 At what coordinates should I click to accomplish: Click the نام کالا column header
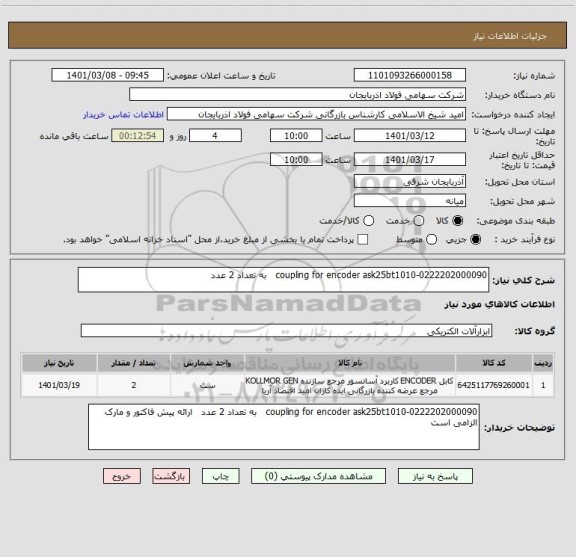pos(350,363)
